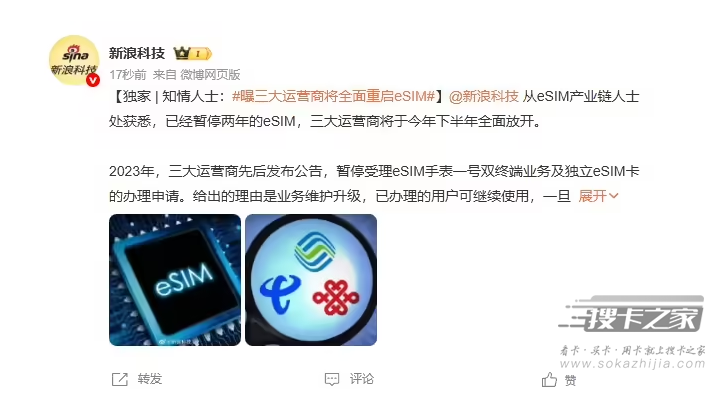This screenshot has width=712, height=402.
Task: Click the 微博网页版 source link
Action: point(210,74)
